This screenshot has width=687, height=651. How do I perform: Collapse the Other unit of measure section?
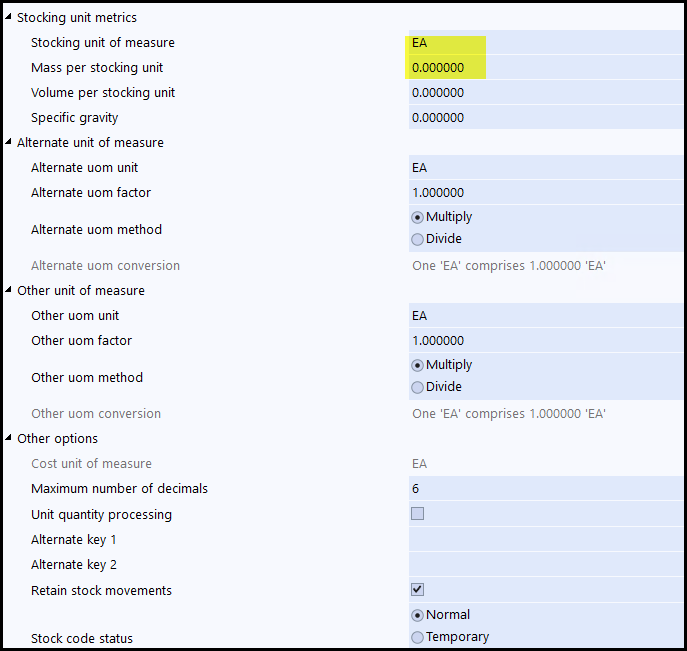(9, 291)
